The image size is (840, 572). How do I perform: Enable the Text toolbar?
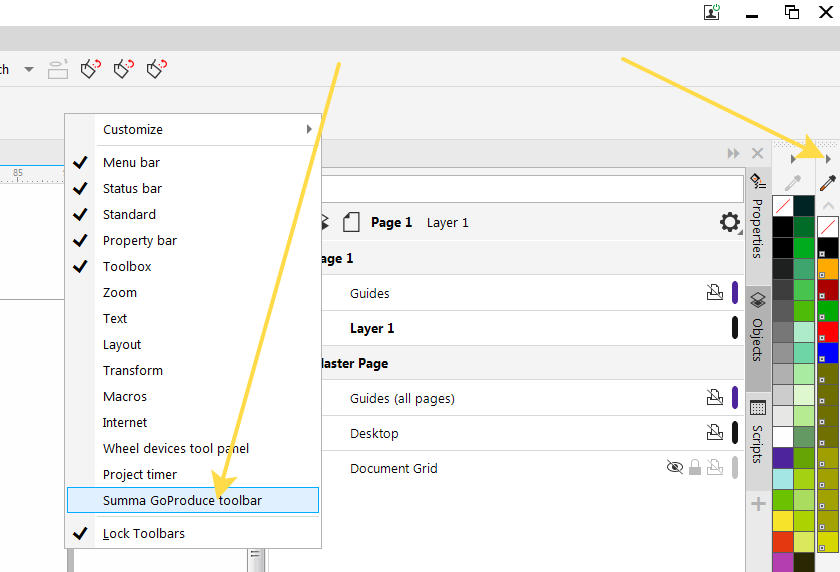tap(193, 318)
